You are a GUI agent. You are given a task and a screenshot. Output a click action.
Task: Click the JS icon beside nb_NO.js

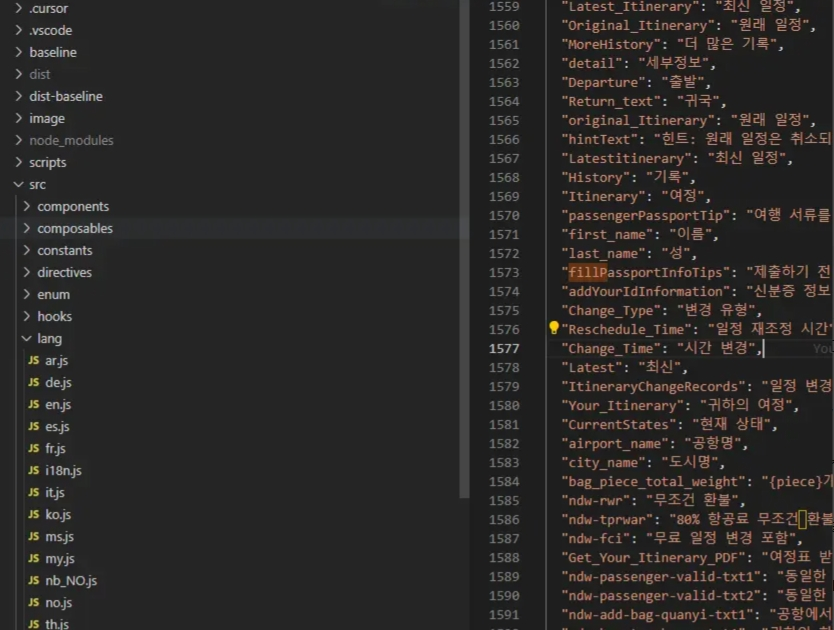33,580
